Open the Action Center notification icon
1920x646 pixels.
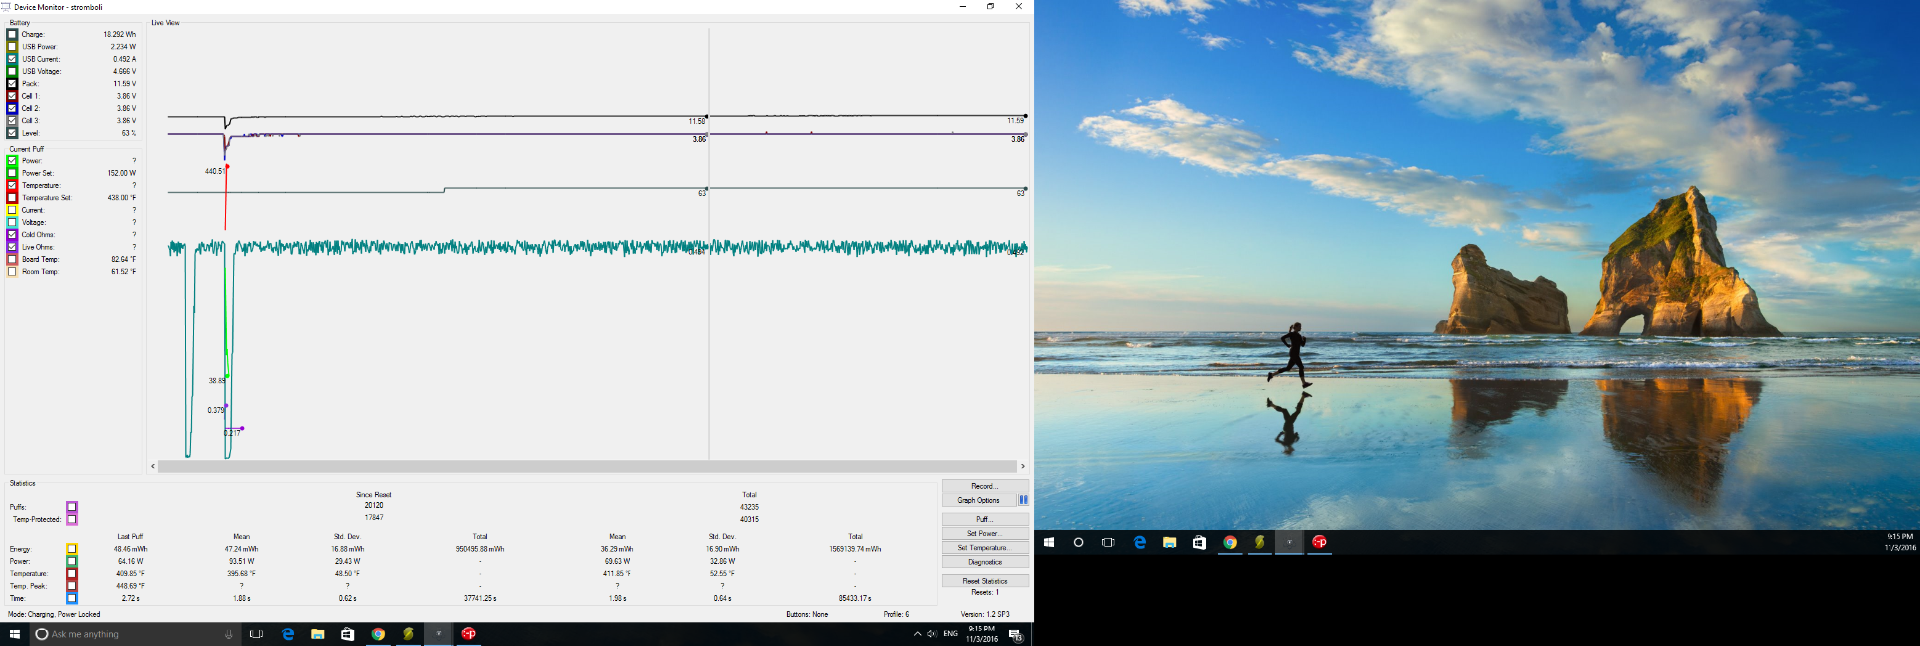1015,635
